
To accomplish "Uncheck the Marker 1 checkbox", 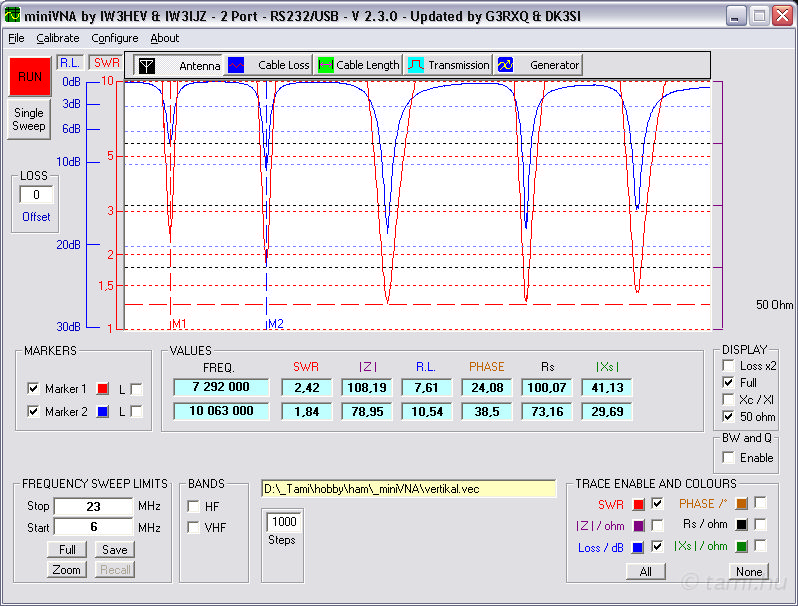I will [x=33, y=388].
